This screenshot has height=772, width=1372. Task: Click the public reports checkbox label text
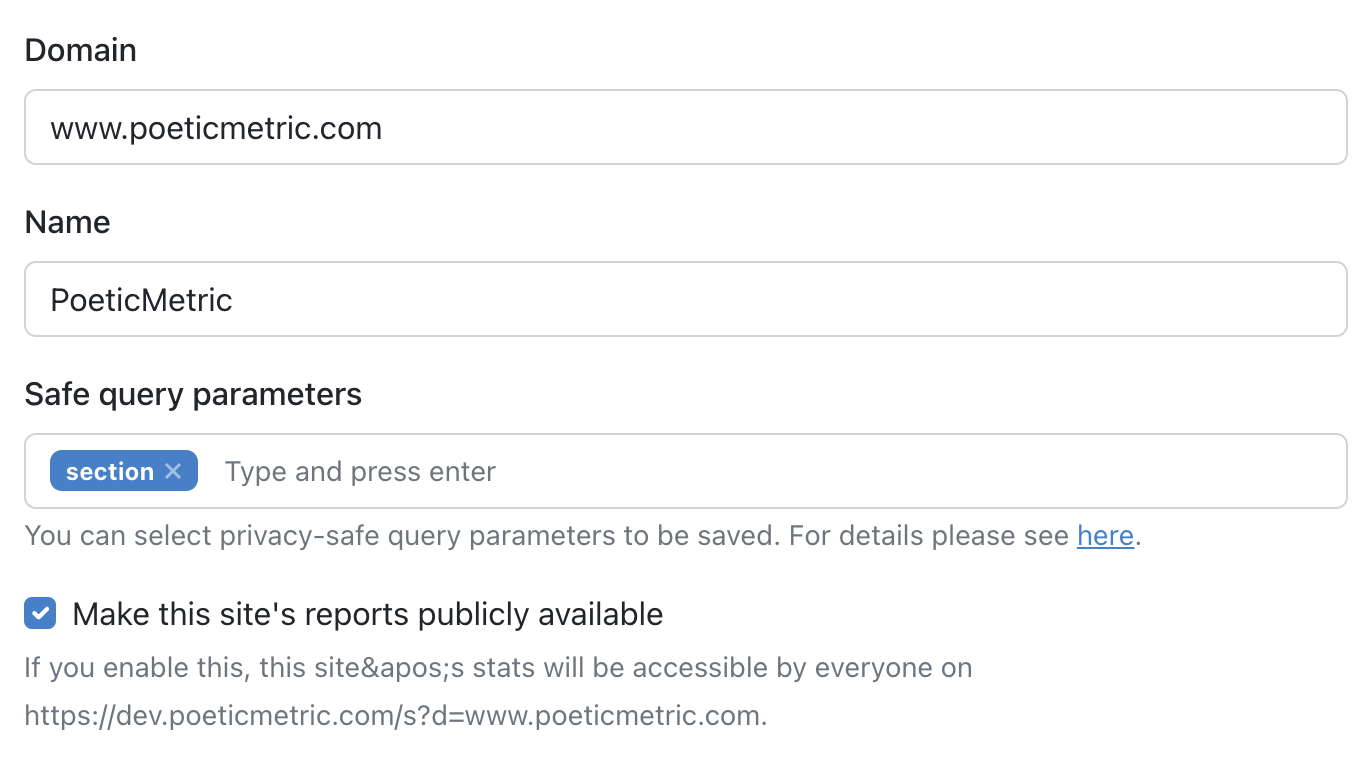[x=366, y=613]
